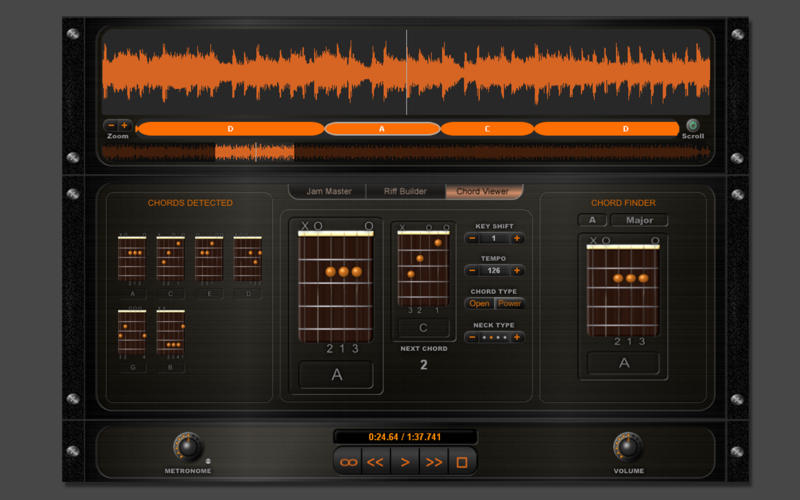Click the Neck Type plus button
The image size is (800, 500).
517,337
